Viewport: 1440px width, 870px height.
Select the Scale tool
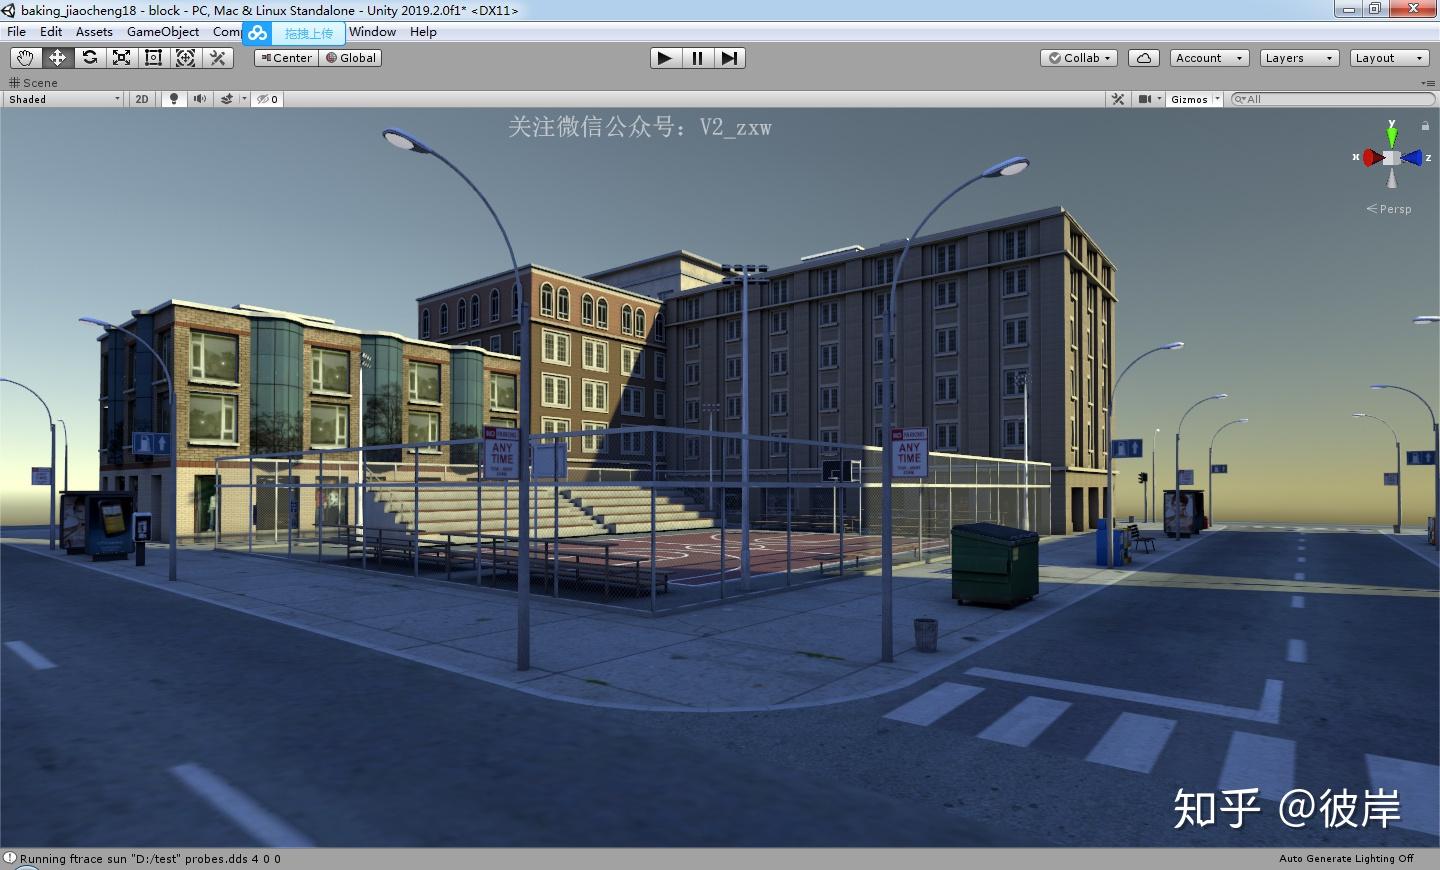[x=121, y=58]
